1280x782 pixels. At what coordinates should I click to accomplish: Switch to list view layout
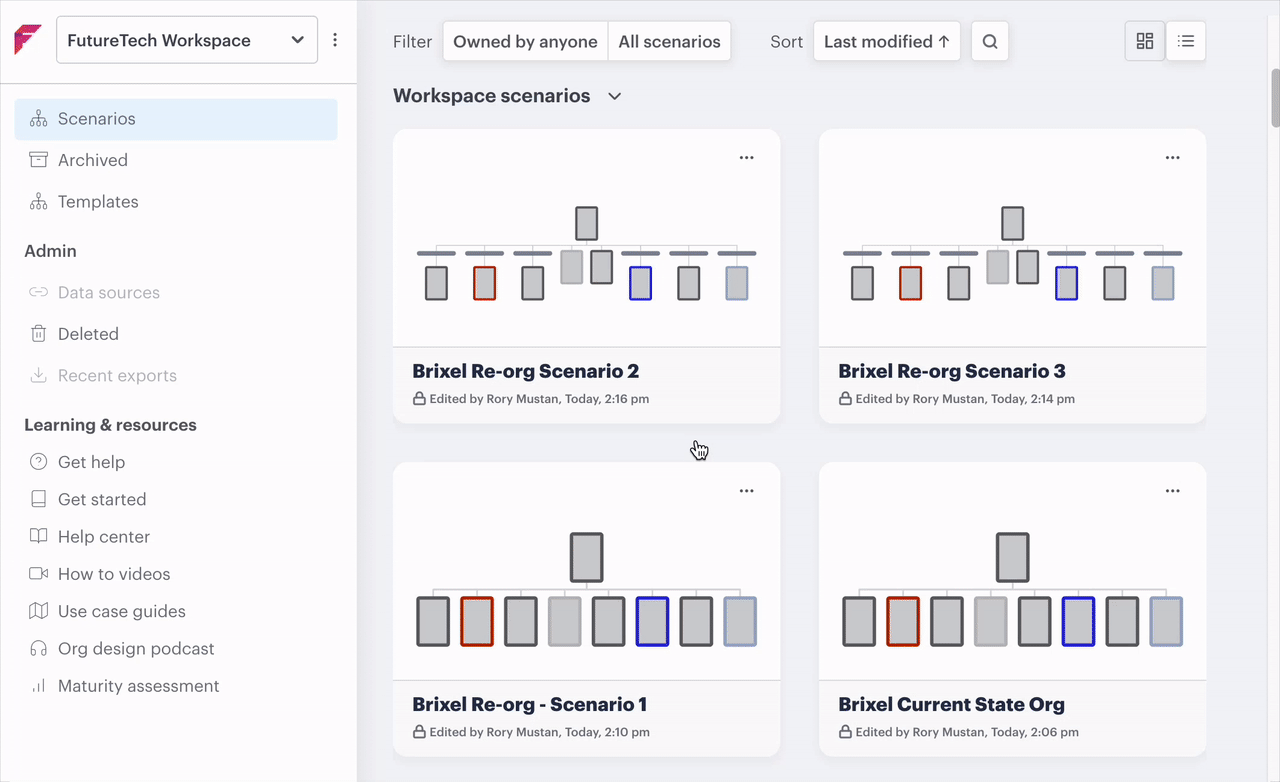tap(1186, 42)
